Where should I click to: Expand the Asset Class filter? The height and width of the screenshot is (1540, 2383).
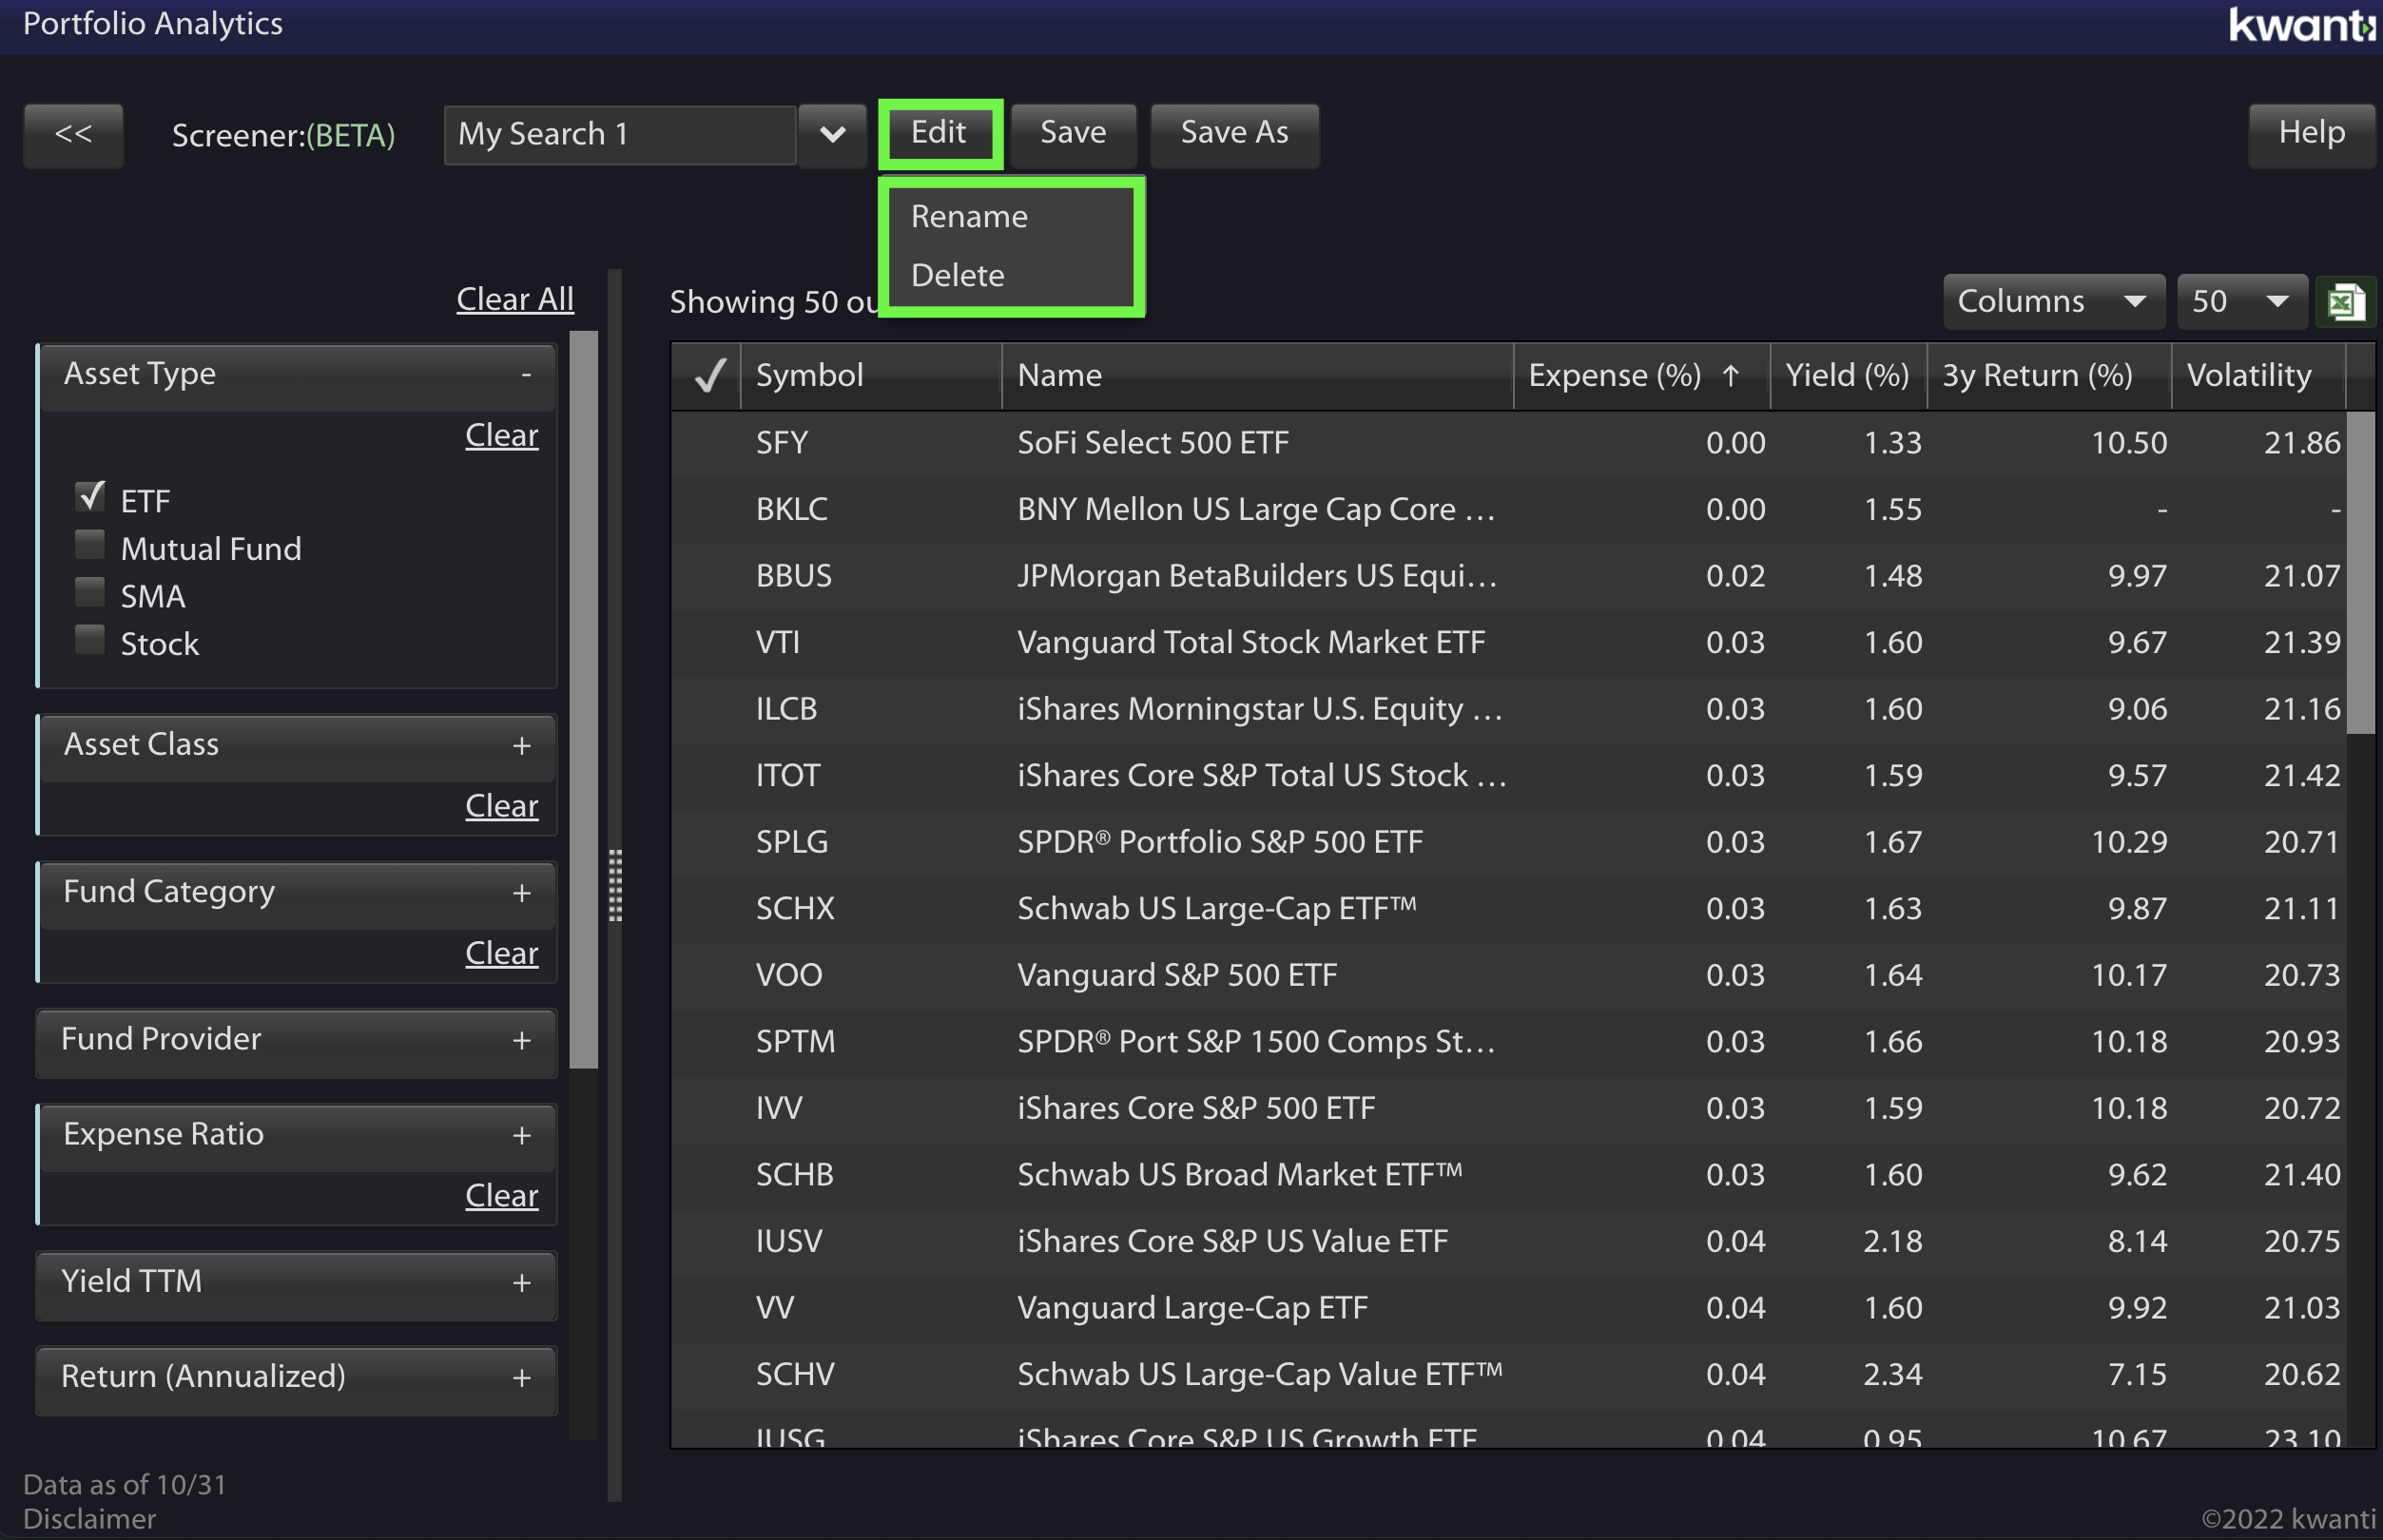[521, 746]
